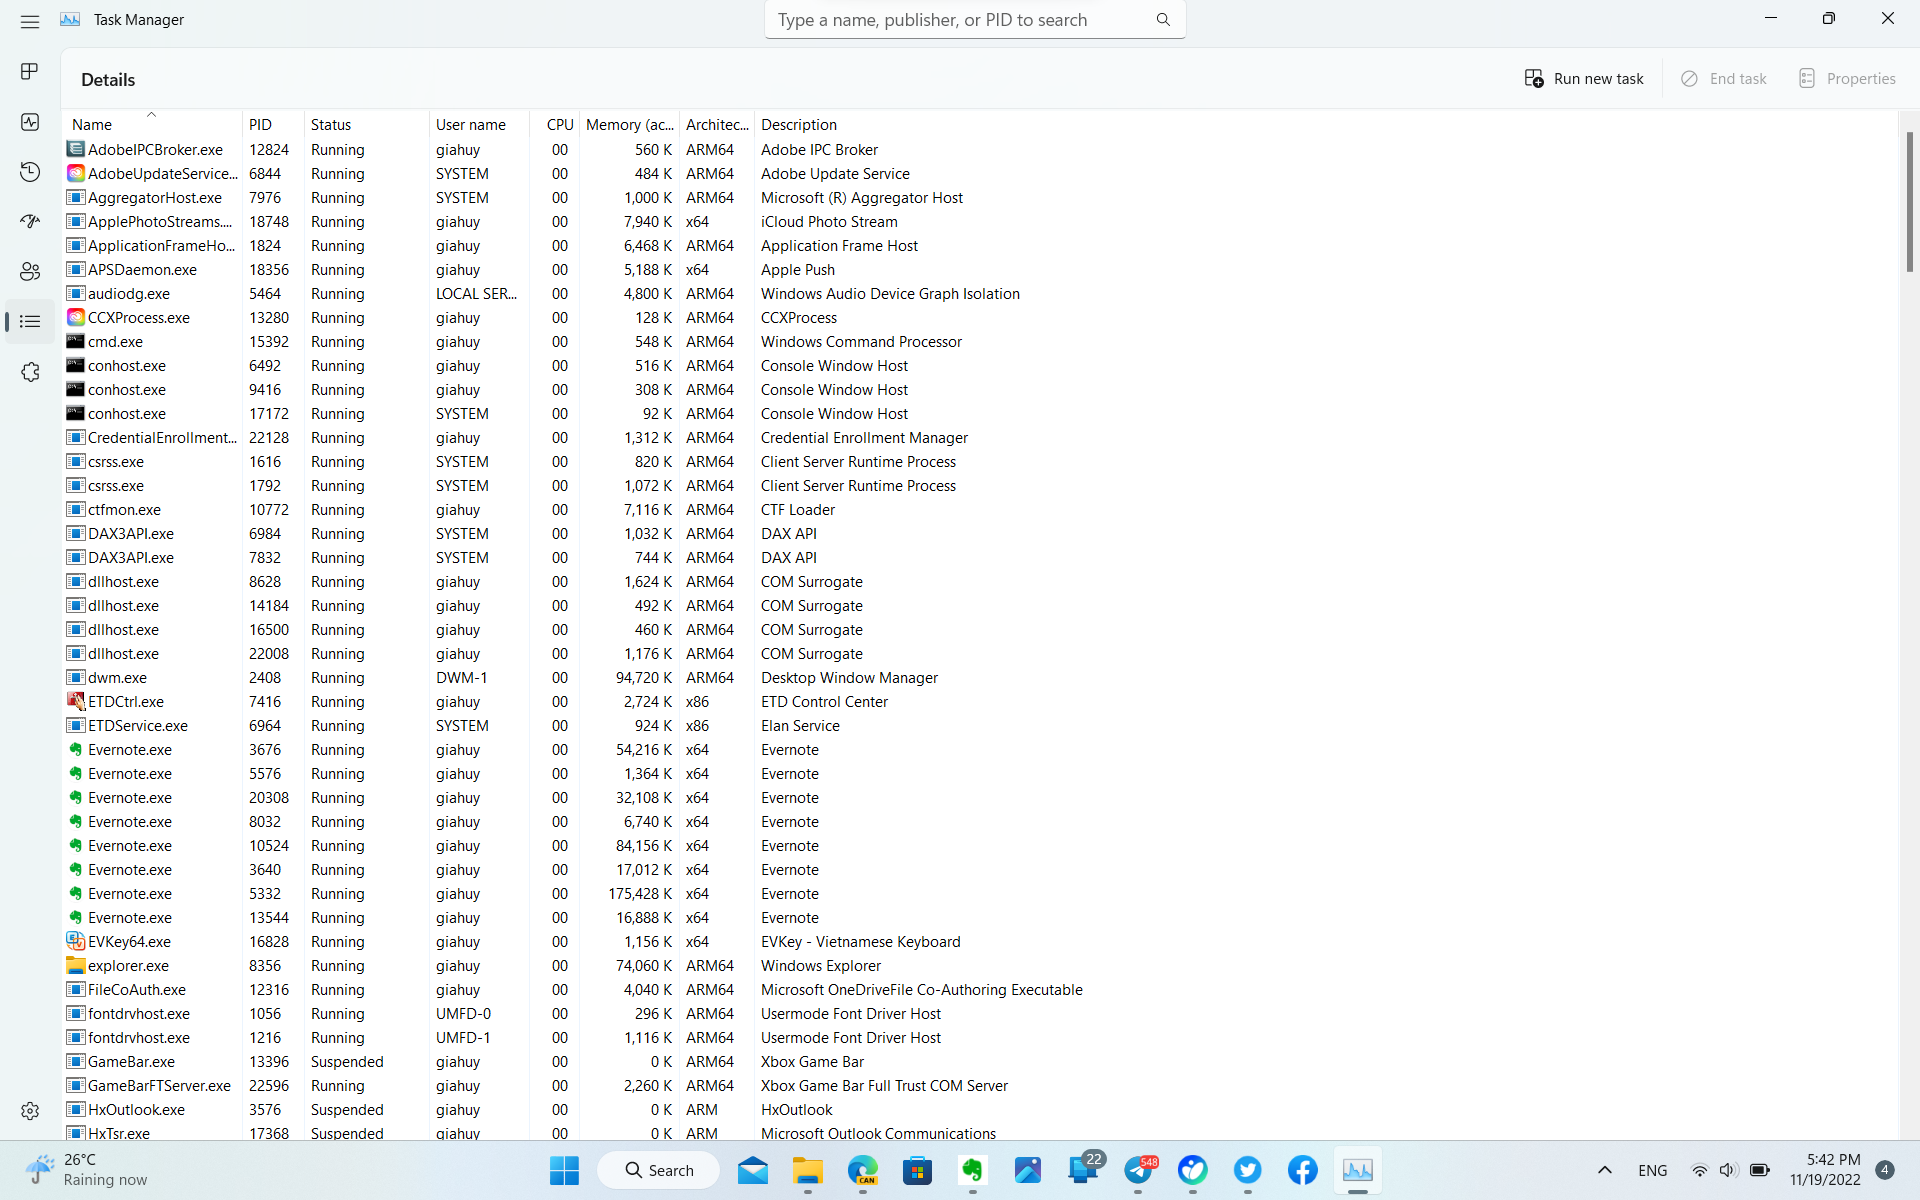The width and height of the screenshot is (1920, 1200).
Task: Select FileCoAuth.exe process row
Action: (980, 989)
